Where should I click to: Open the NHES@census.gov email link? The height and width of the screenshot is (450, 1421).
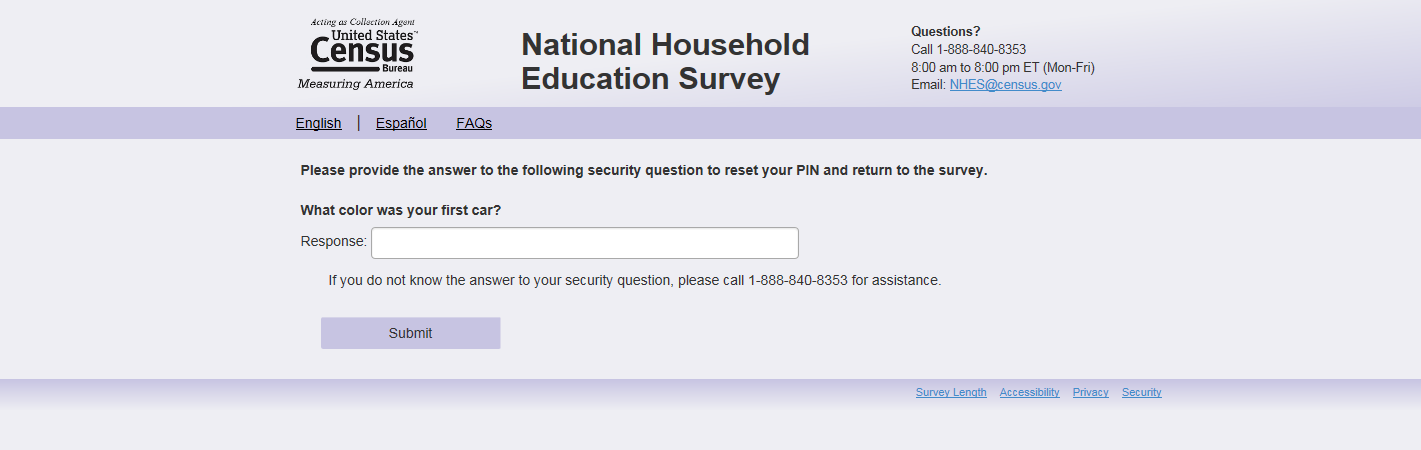[1005, 85]
